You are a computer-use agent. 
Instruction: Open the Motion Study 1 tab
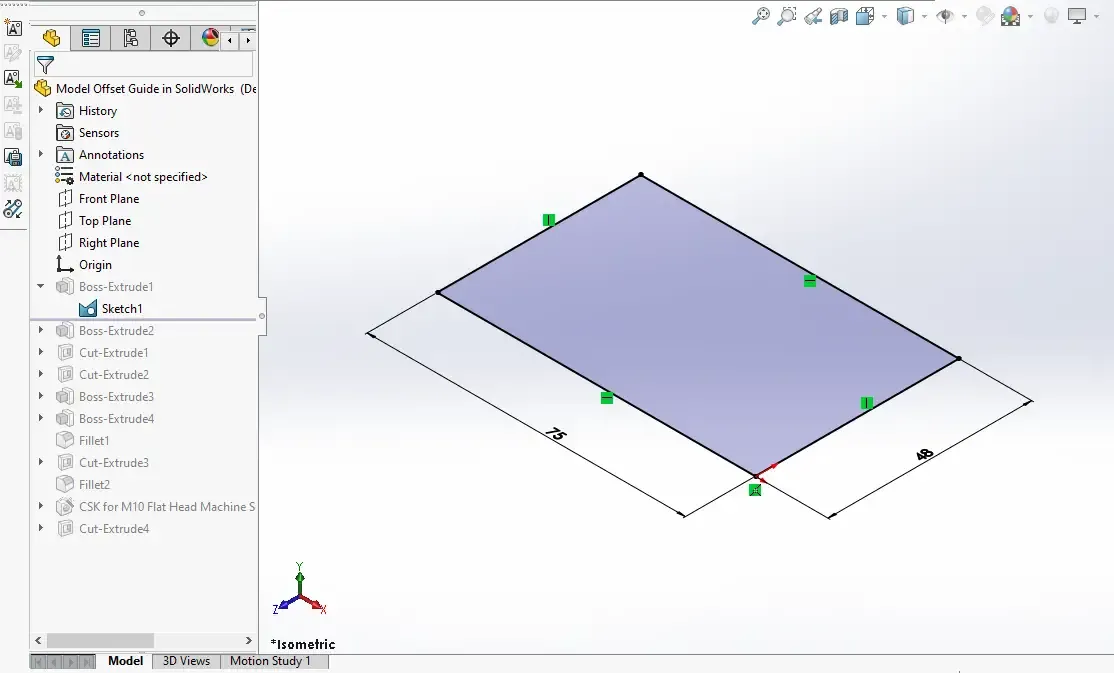pyautogui.click(x=270, y=661)
